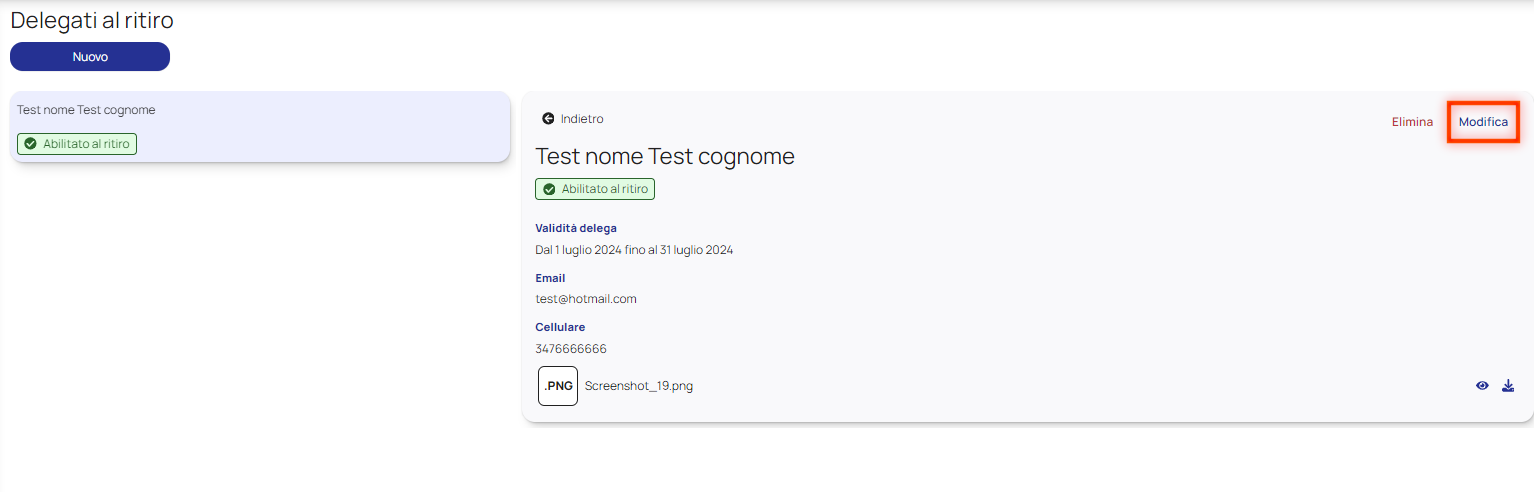Image resolution: width=1534 pixels, height=492 pixels.
Task: Click the test@hotmail.com email address
Action: [x=586, y=299]
